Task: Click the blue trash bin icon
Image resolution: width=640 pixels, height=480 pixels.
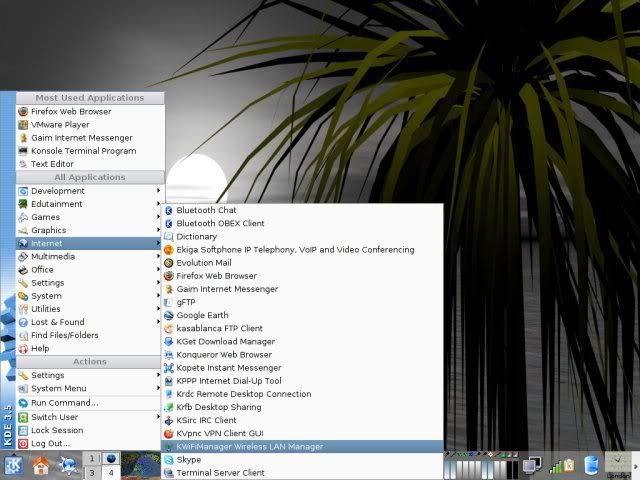Action: click(591, 466)
